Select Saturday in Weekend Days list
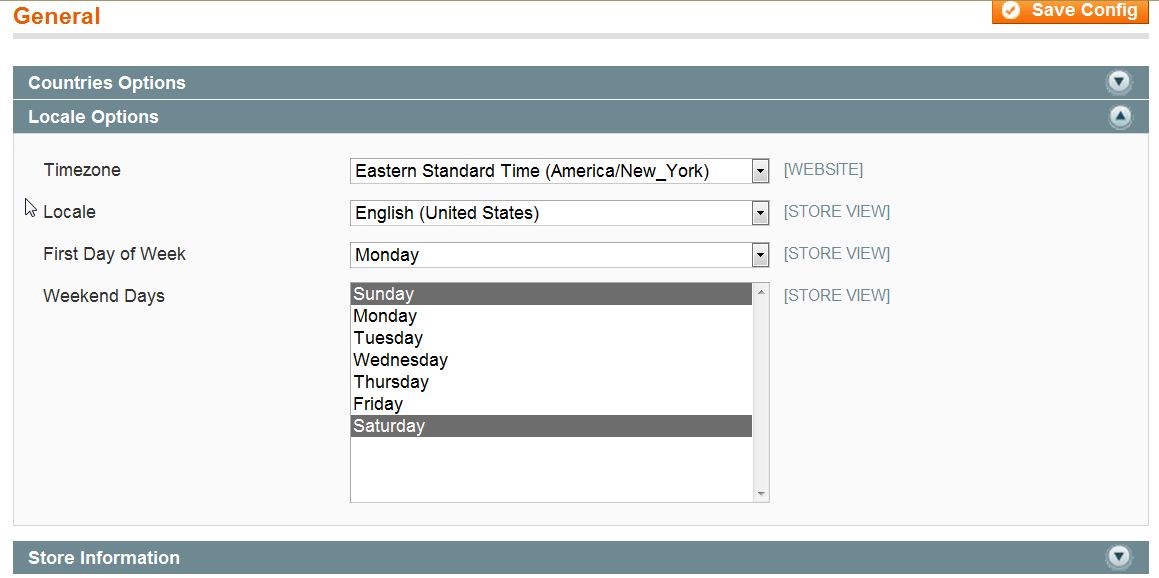 tap(389, 426)
